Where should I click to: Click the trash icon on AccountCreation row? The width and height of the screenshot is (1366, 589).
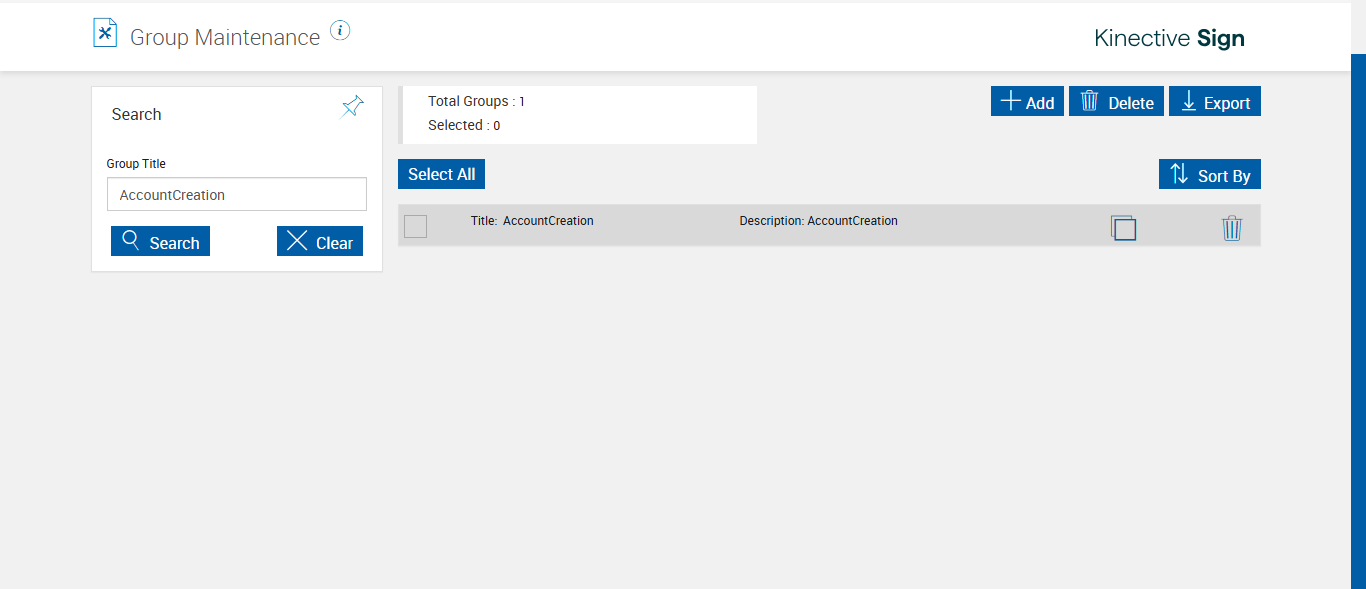[1232, 228]
